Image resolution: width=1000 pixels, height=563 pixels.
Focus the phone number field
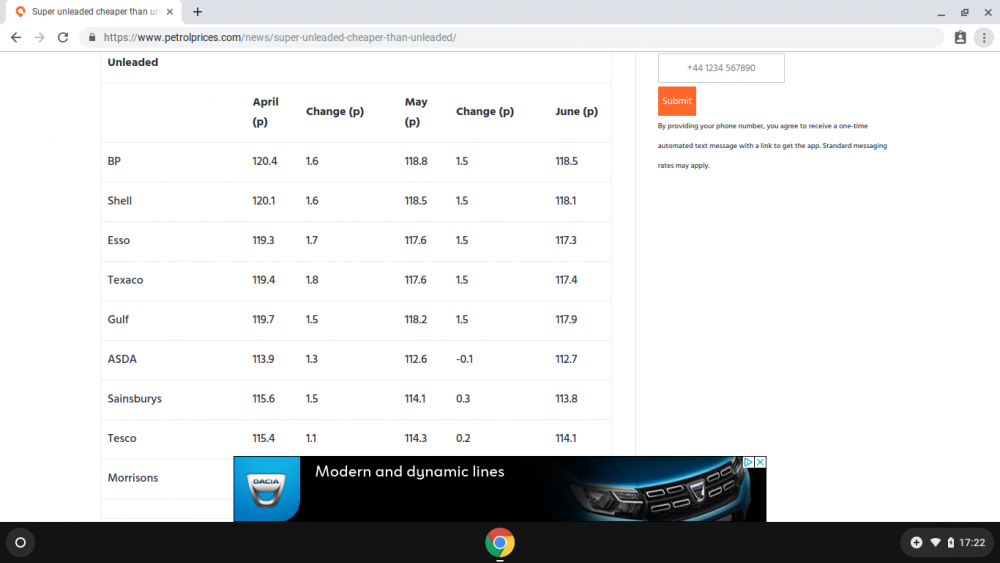(721, 68)
